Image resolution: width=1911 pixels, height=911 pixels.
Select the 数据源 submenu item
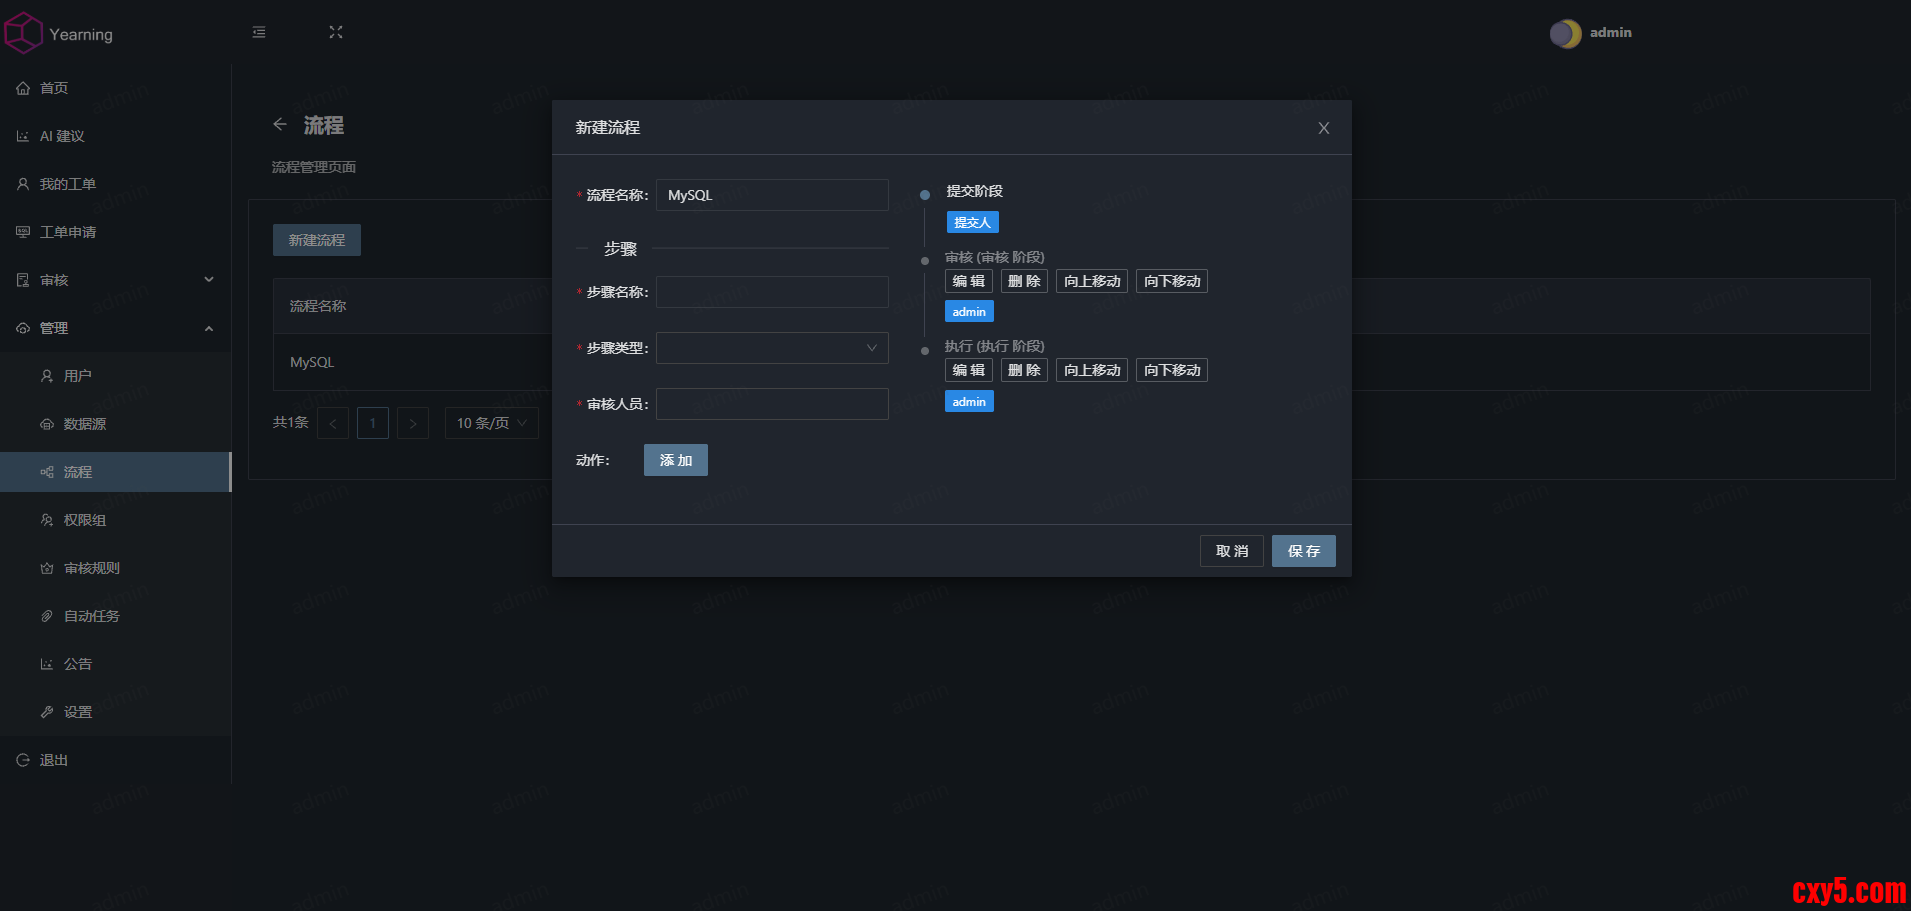coord(116,424)
